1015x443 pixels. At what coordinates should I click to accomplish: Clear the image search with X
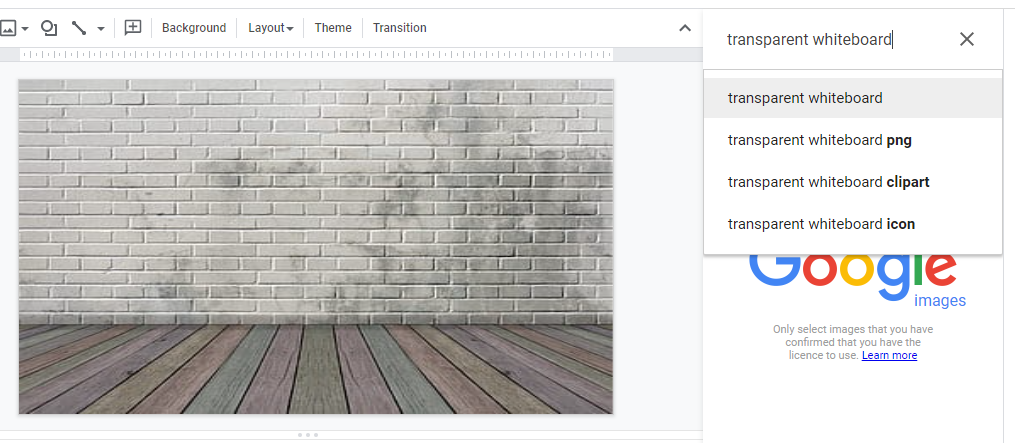tap(966, 39)
